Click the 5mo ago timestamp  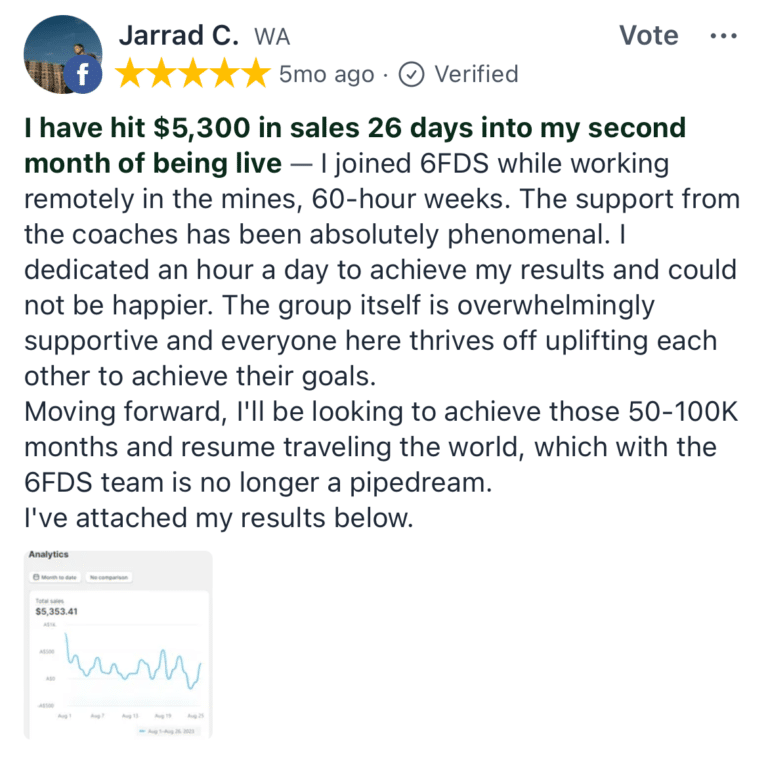pyautogui.click(x=327, y=75)
